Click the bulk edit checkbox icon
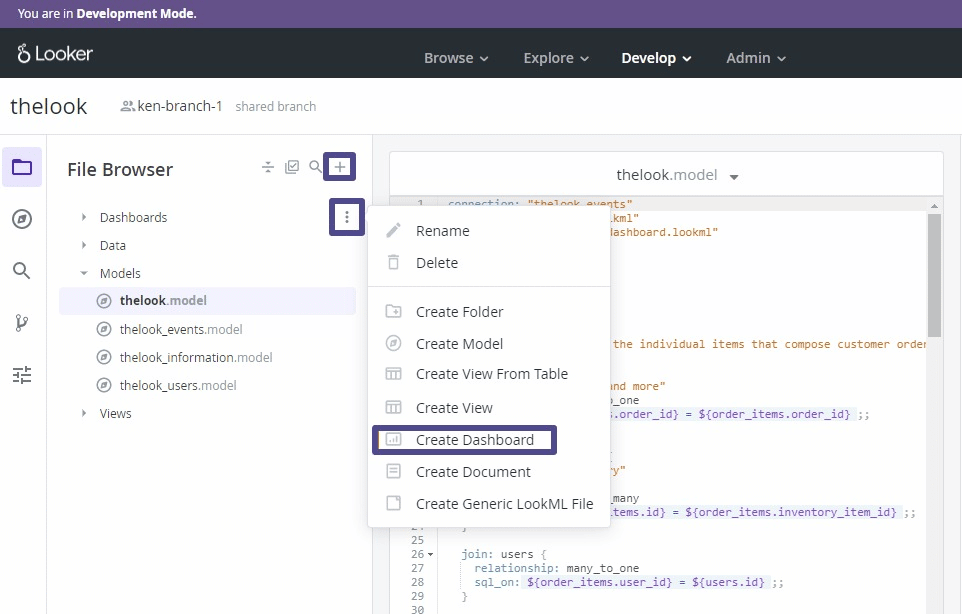The width and height of the screenshot is (962, 614). (292, 167)
